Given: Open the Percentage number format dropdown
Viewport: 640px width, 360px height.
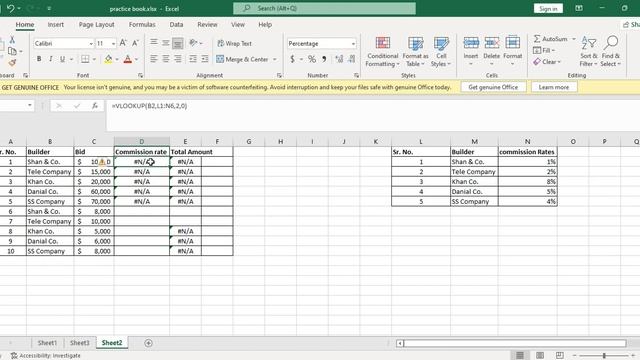Looking at the screenshot, I should coord(353,43).
